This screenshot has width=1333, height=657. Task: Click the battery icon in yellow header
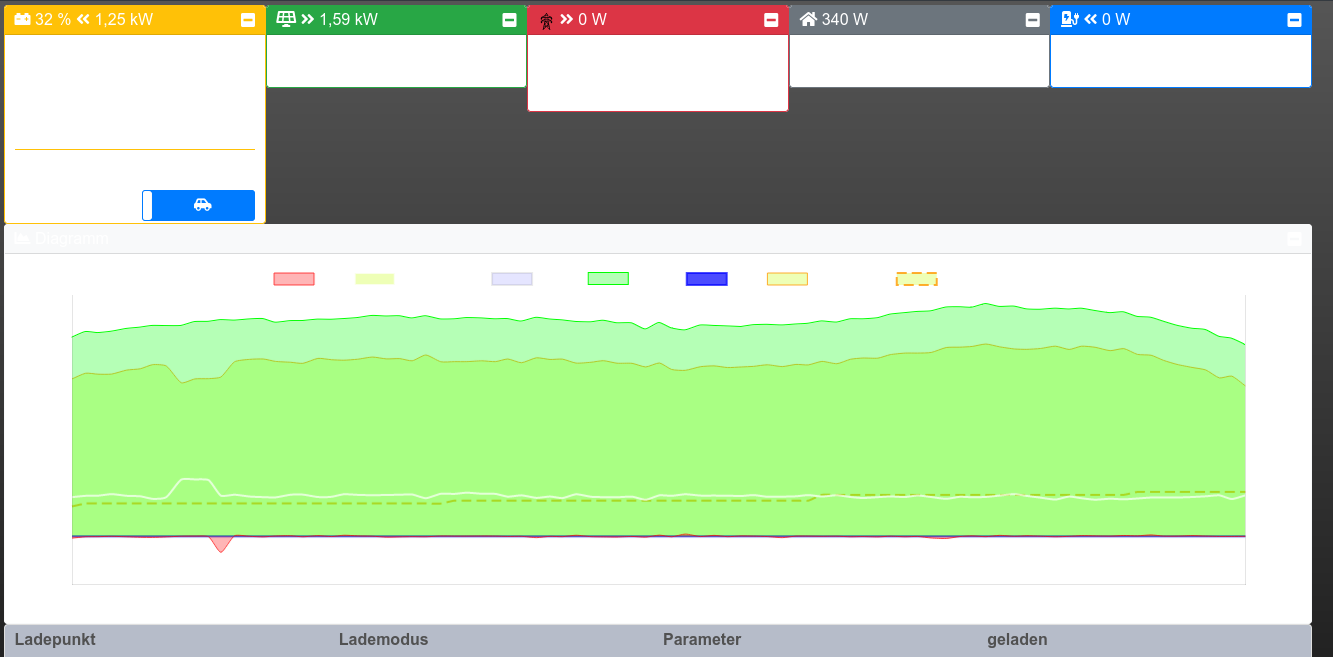[23, 20]
